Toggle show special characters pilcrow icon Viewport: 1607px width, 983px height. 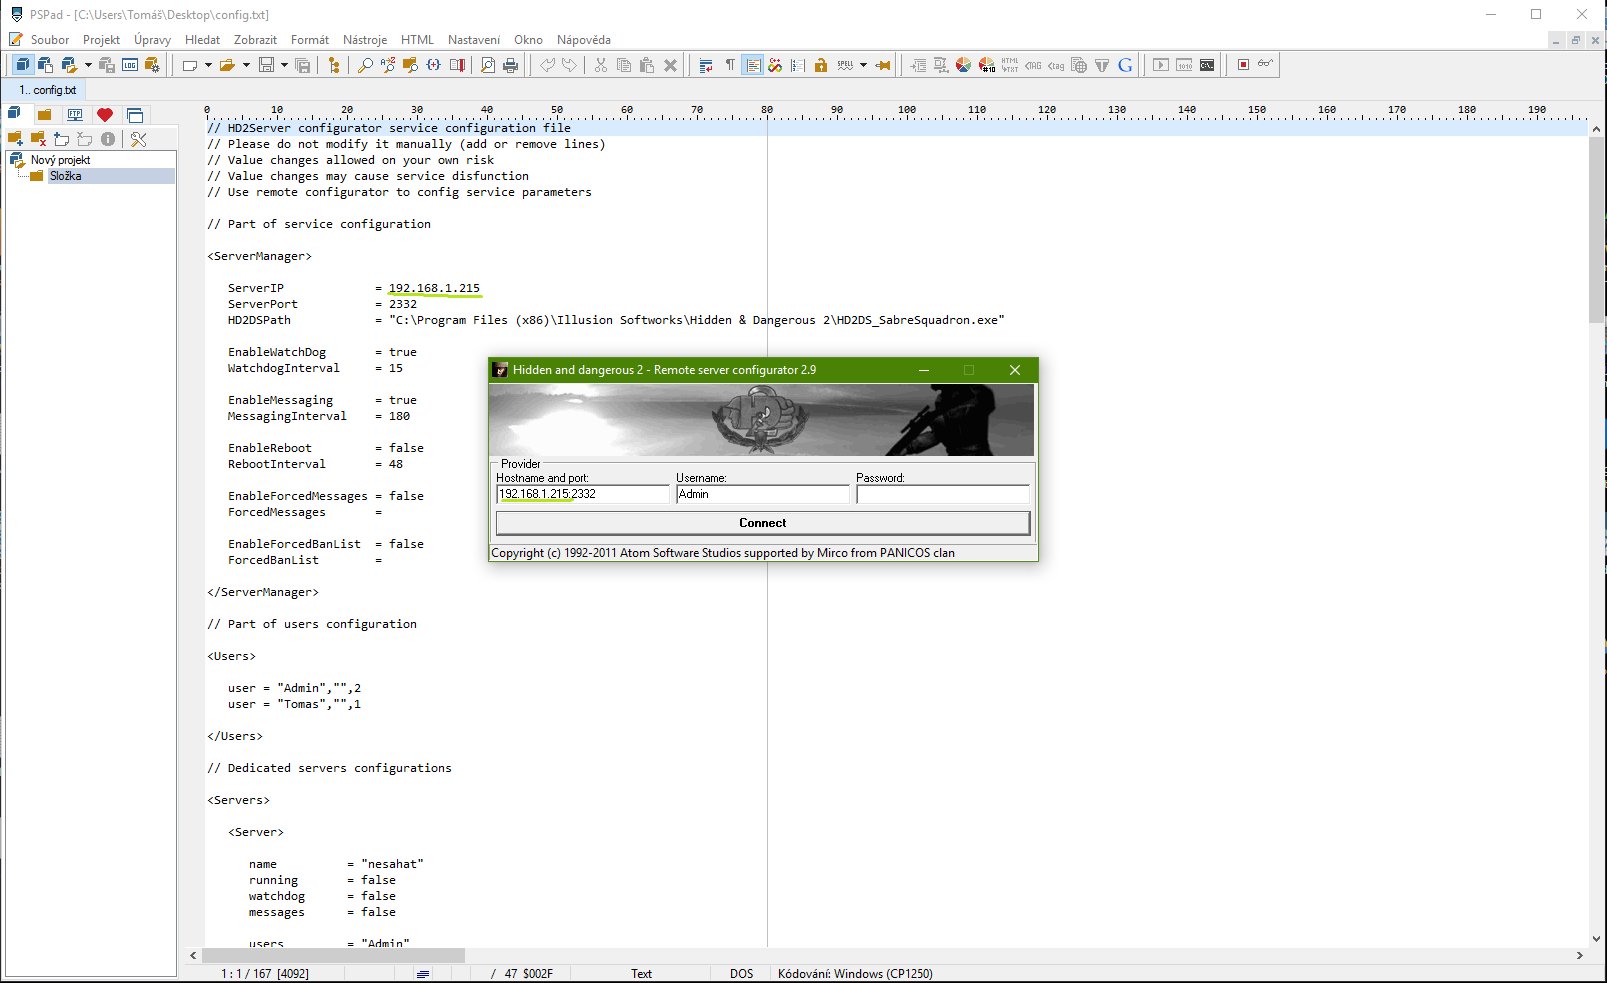click(x=730, y=65)
